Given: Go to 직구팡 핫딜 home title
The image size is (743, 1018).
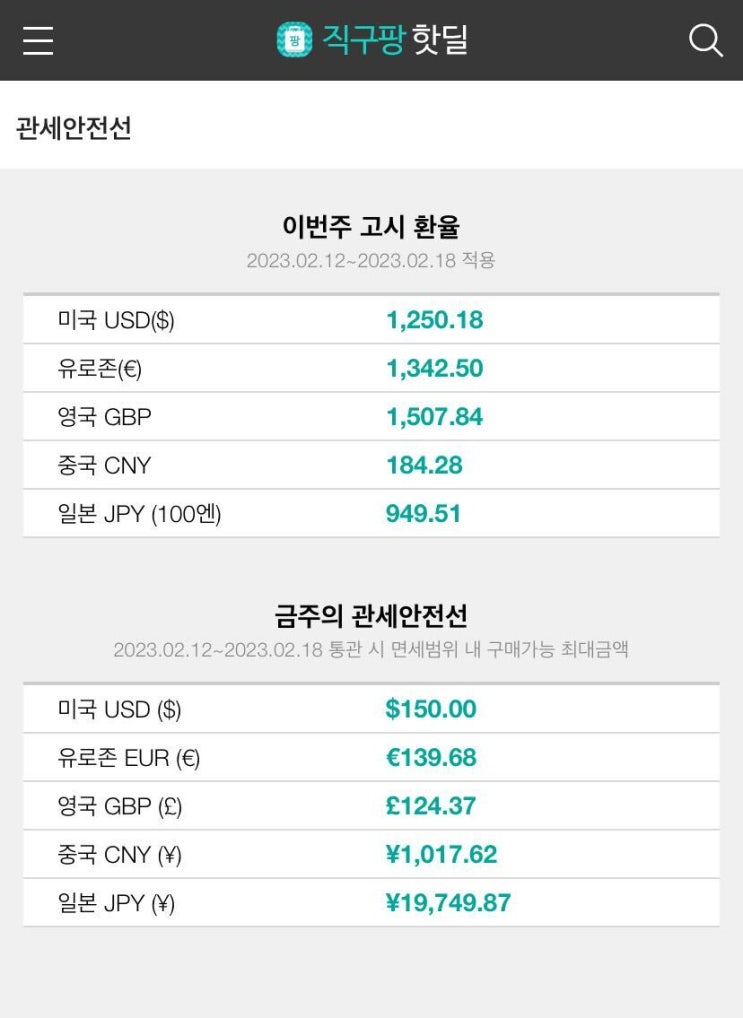Looking at the screenshot, I should 394,40.
